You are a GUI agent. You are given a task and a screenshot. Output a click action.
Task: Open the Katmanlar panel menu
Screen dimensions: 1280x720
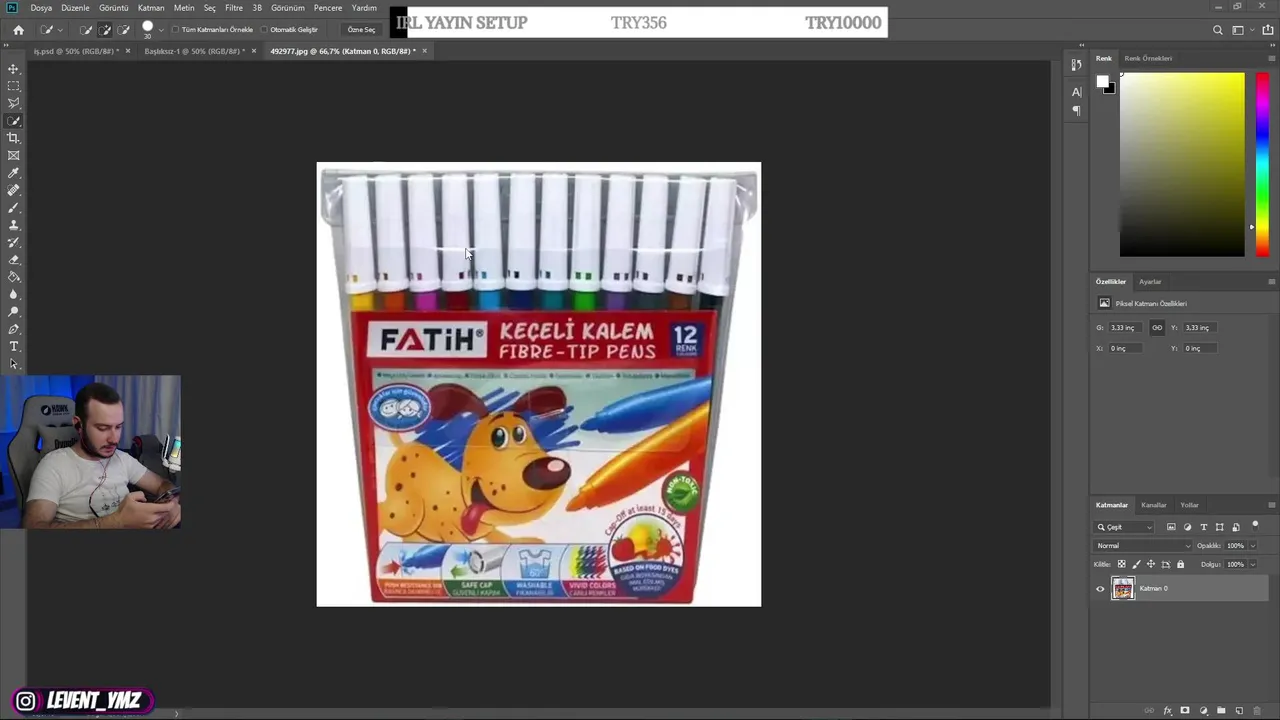coord(1271,505)
